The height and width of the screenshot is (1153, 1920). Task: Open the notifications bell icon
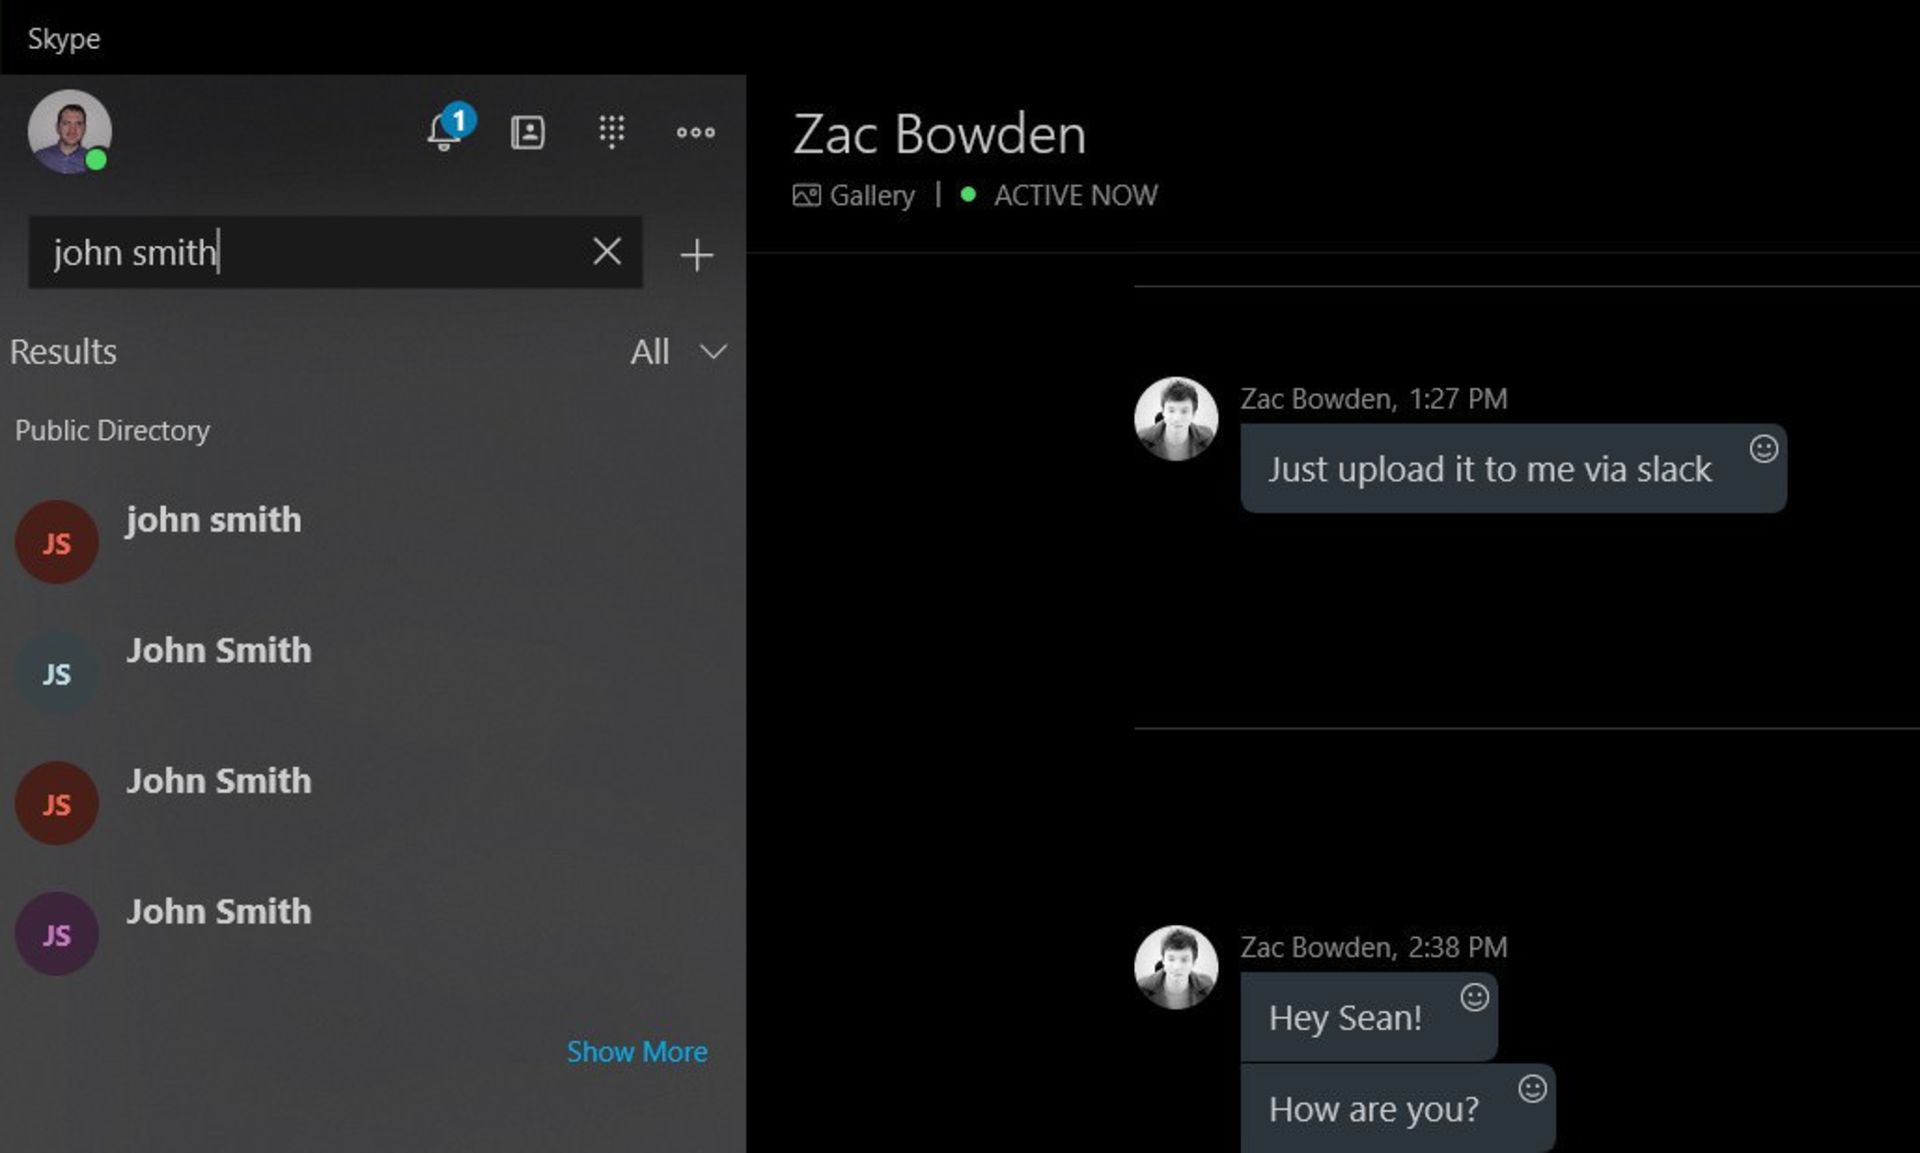(446, 131)
